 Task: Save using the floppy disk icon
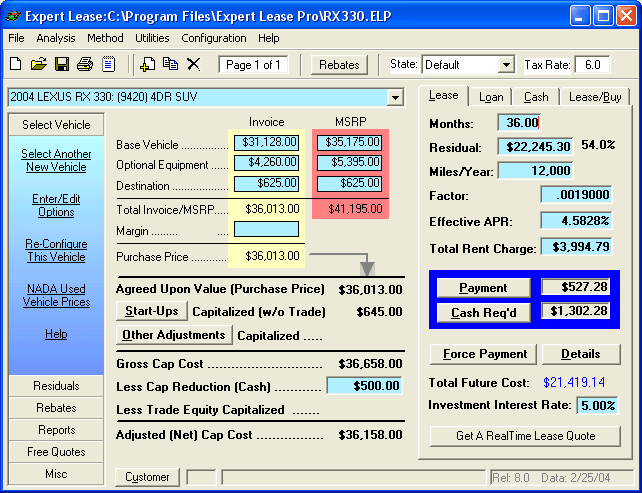pos(62,64)
